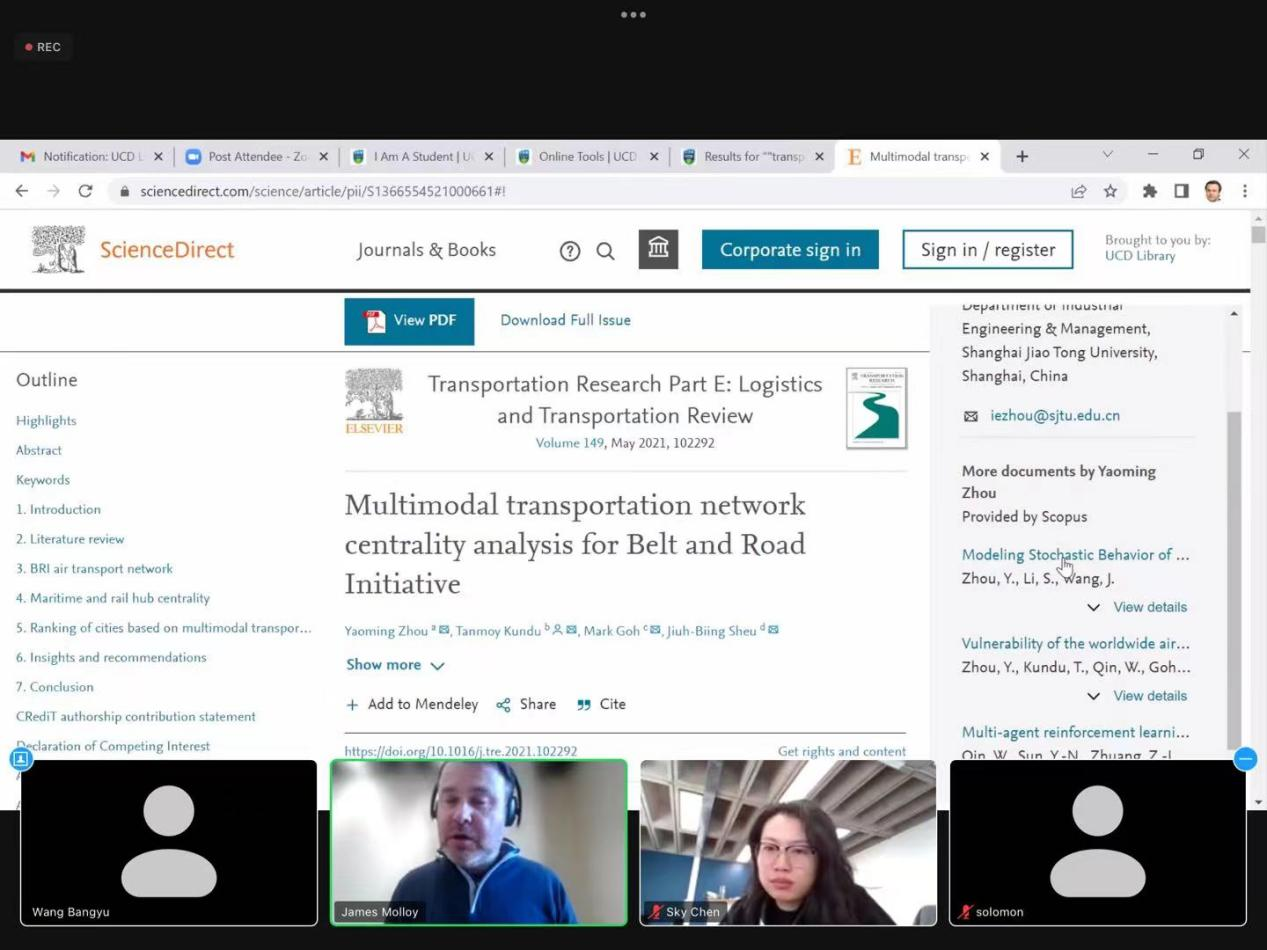
Task: Switch to the Online Tools UCD tab
Action: 586,157
